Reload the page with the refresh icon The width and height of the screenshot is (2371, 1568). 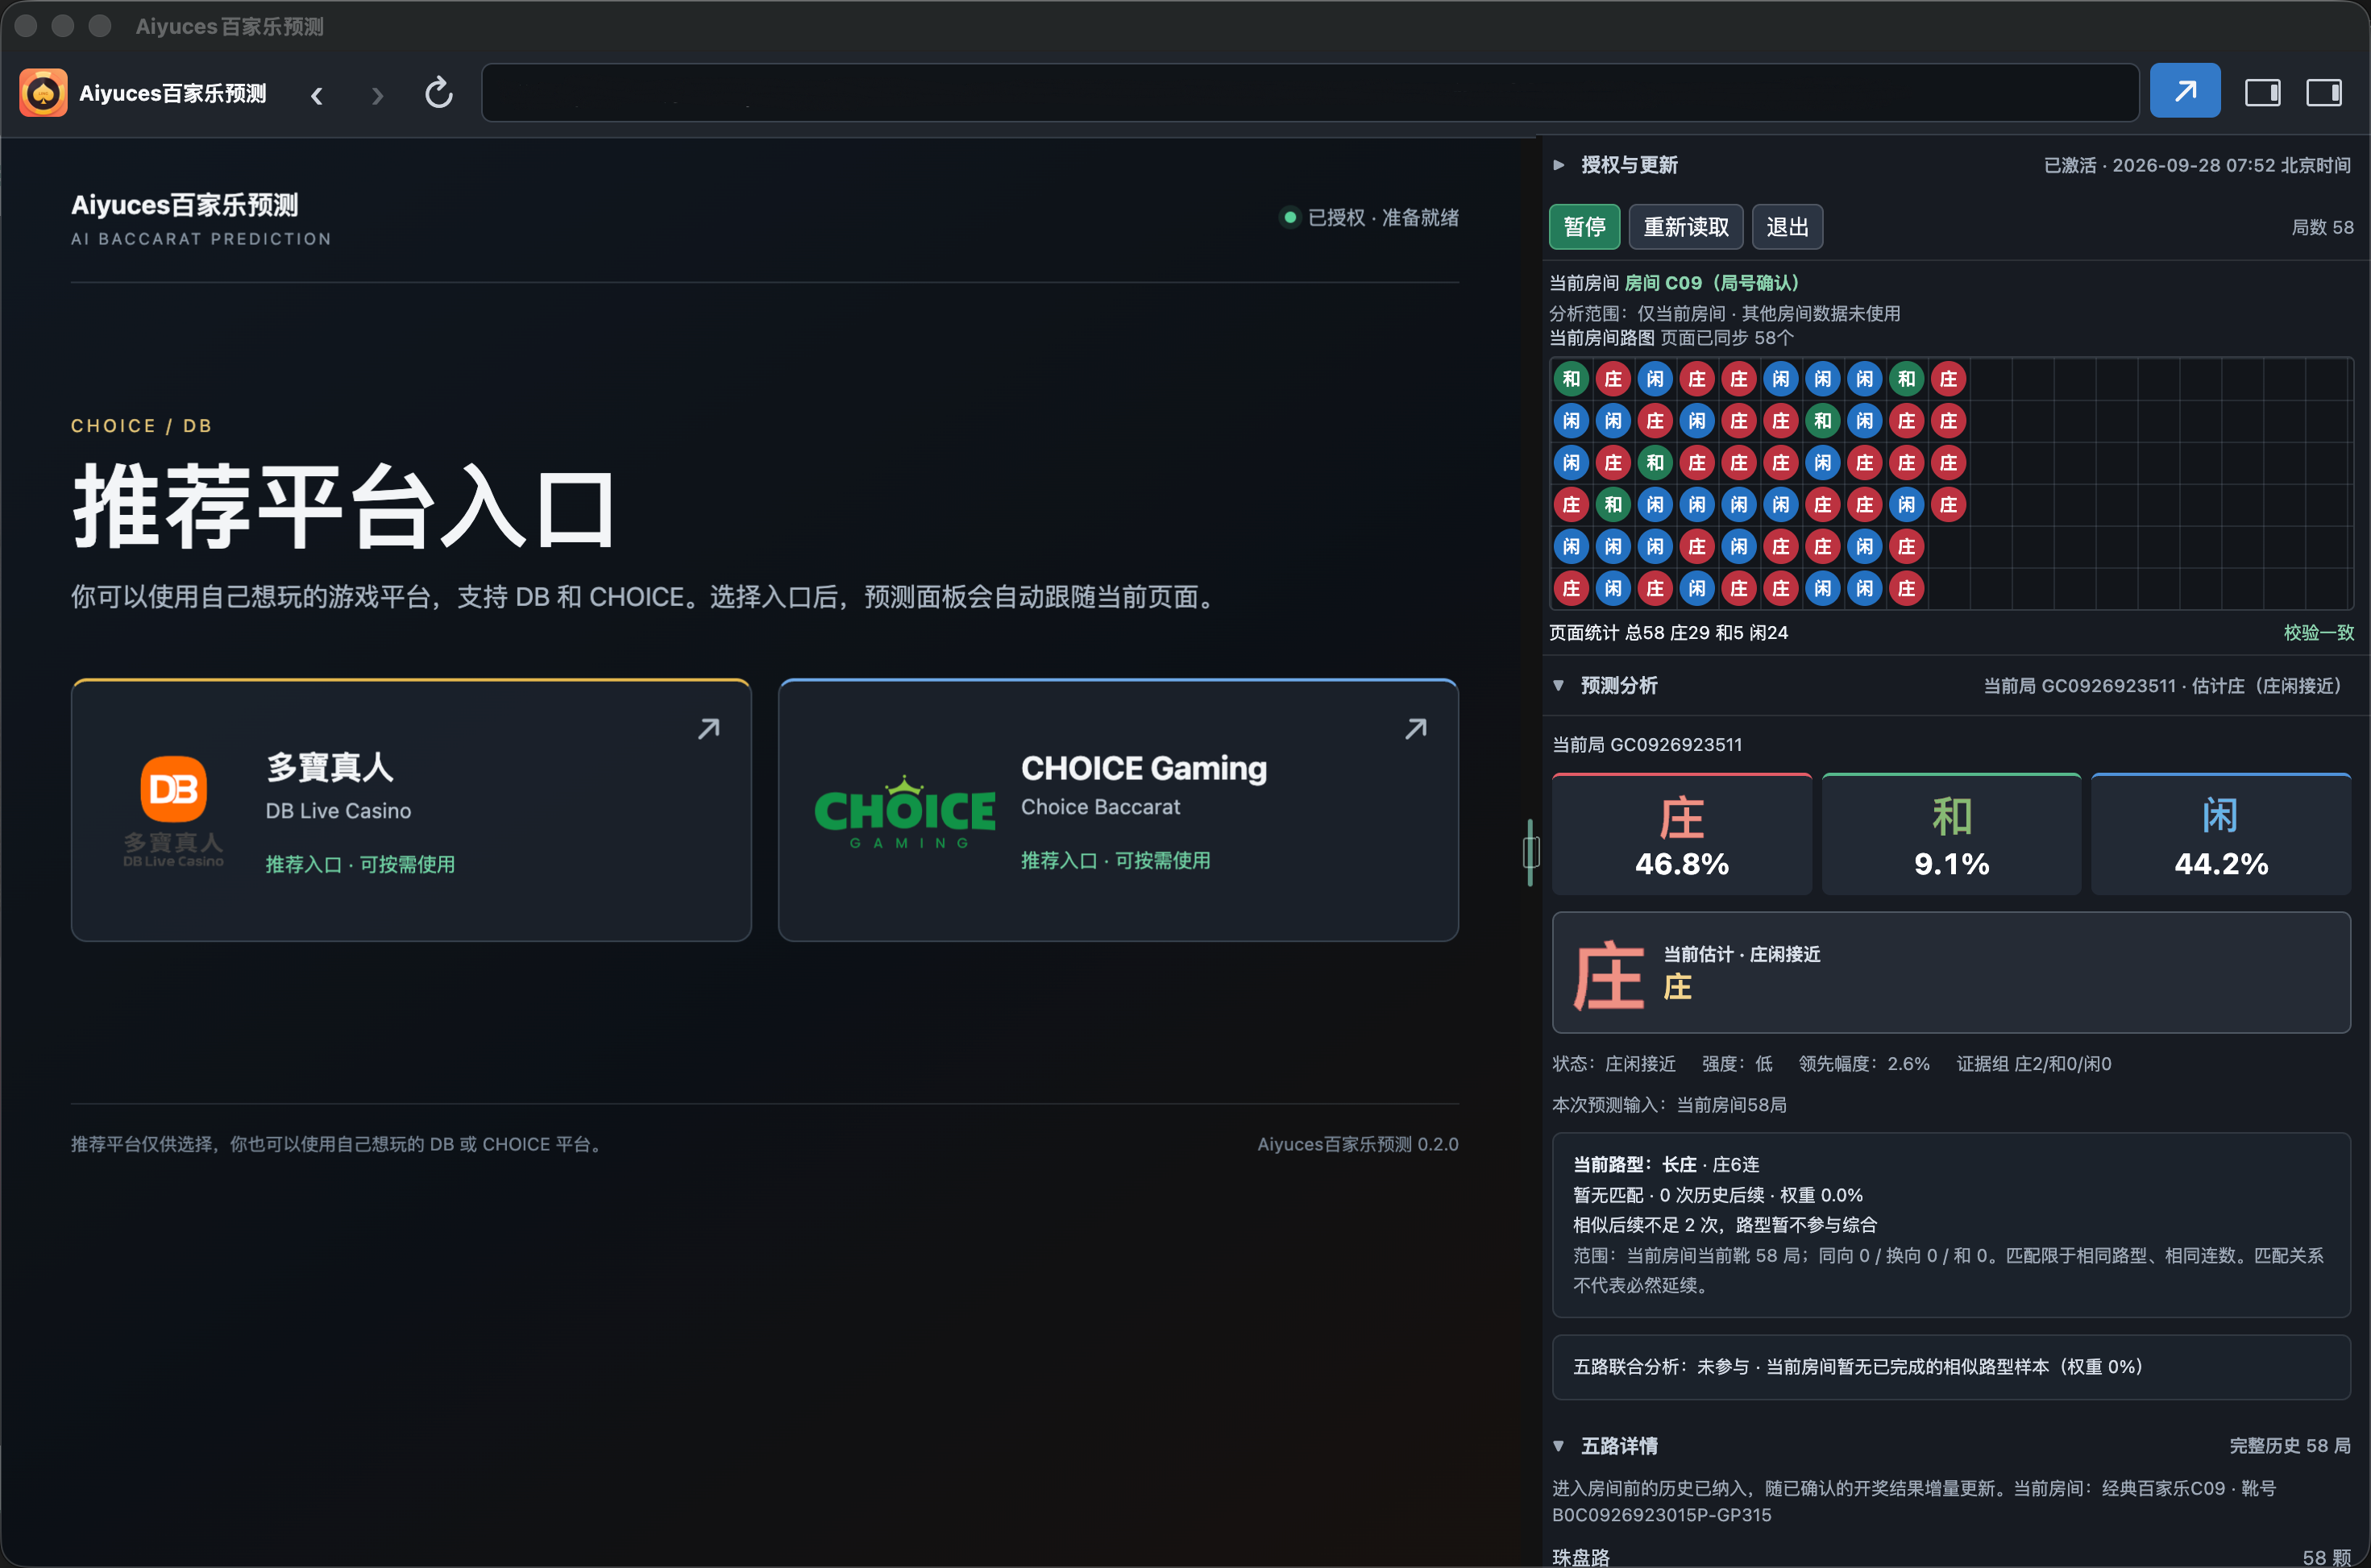(439, 93)
